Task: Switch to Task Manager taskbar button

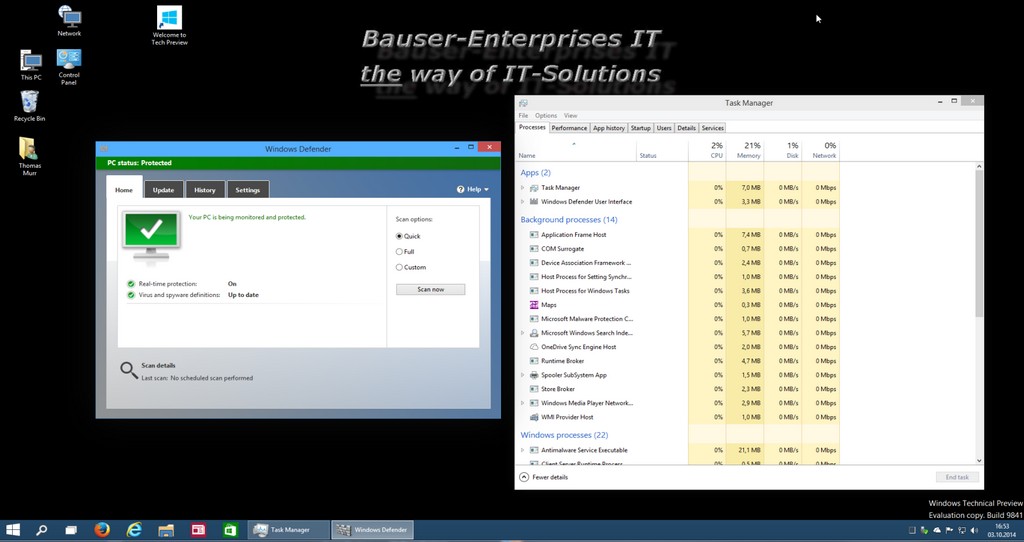Action: tap(288, 530)
